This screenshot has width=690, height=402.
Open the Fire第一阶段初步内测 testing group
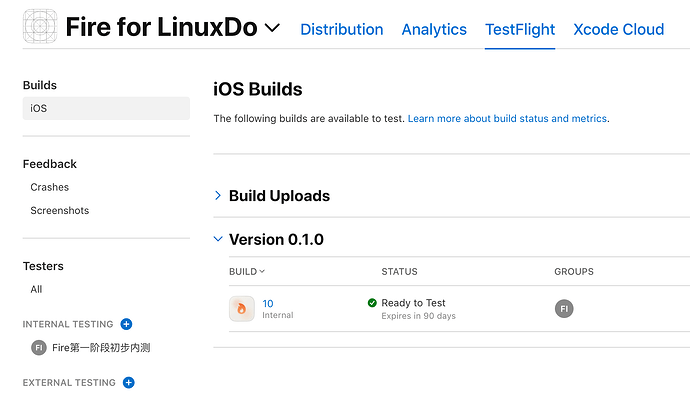click(x=101, y=348)
